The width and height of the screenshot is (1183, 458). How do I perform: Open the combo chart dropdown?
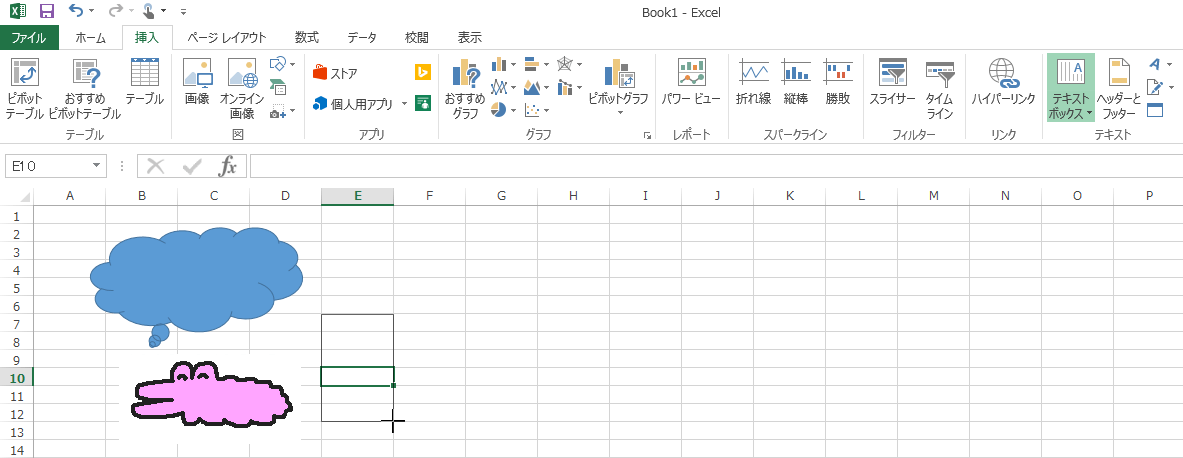[570, 88]
